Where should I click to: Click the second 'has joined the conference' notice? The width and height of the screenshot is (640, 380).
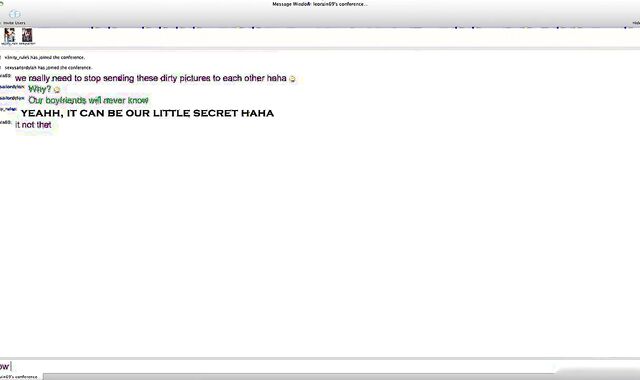[48, 68]
